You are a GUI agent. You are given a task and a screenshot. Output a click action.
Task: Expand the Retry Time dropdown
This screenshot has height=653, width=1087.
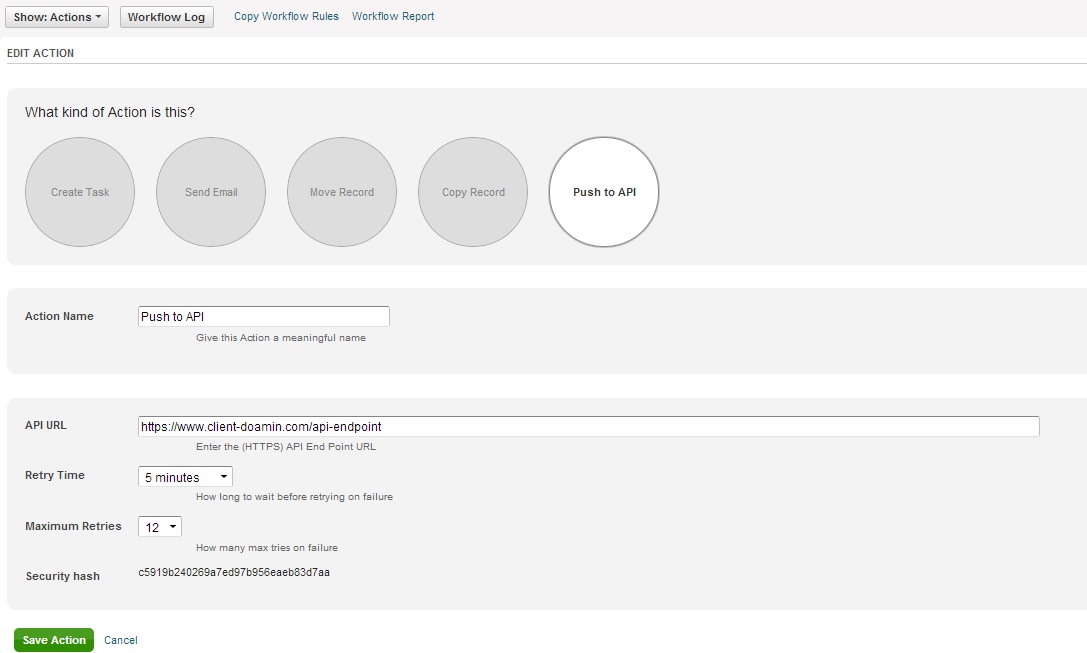point(185,477)
